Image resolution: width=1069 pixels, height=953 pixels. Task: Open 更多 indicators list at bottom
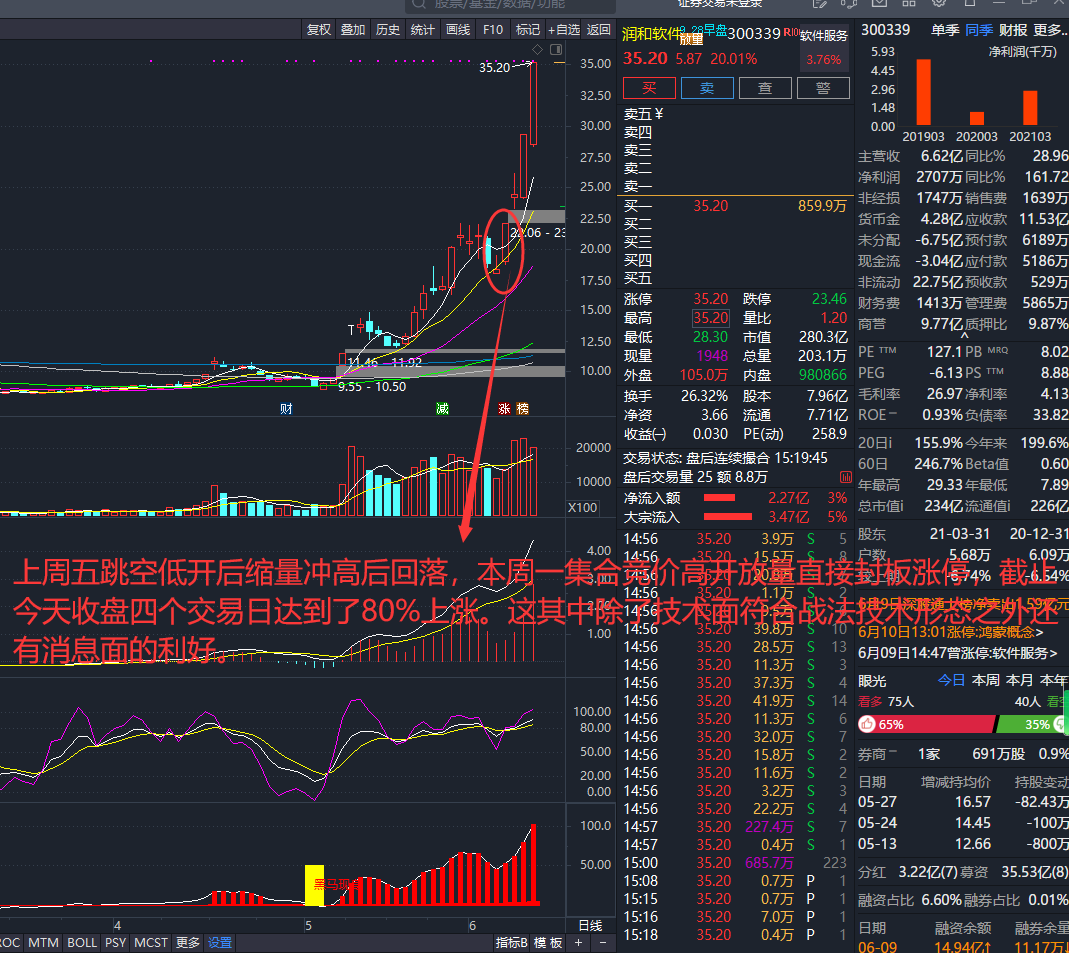point(187,943)
